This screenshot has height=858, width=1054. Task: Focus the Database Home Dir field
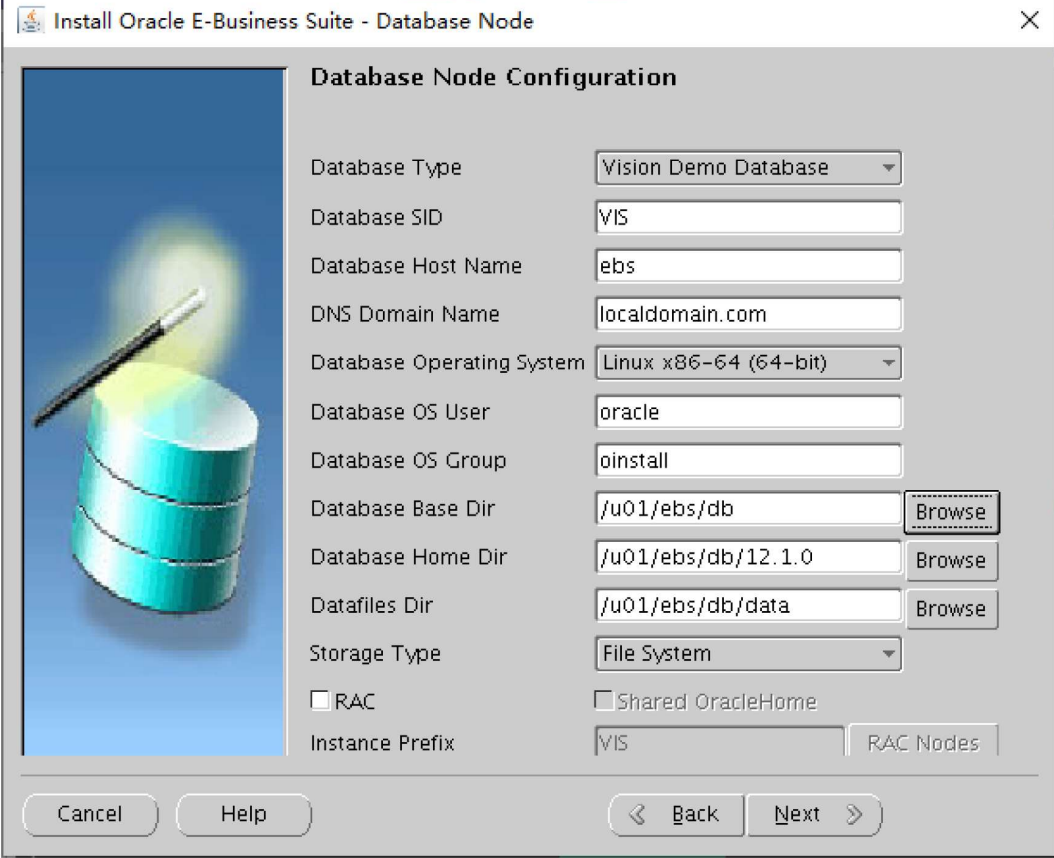pyautogui.click(x=748, y=557)
